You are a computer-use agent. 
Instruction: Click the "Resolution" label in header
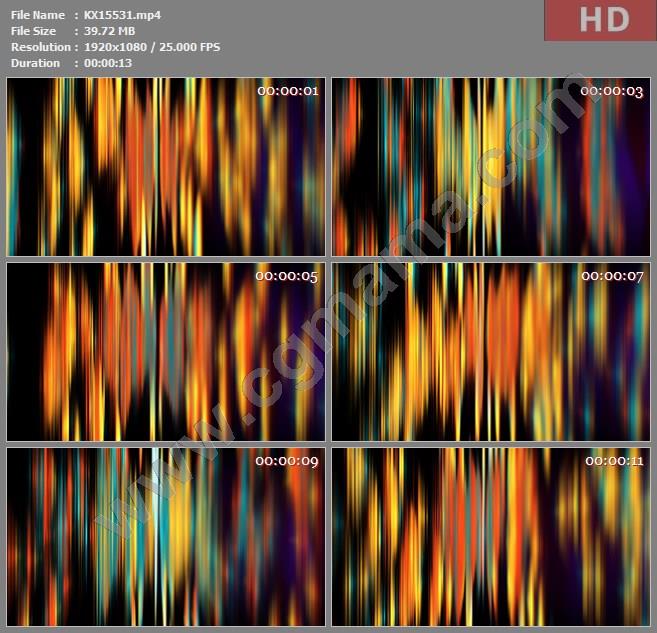(40, 47)
